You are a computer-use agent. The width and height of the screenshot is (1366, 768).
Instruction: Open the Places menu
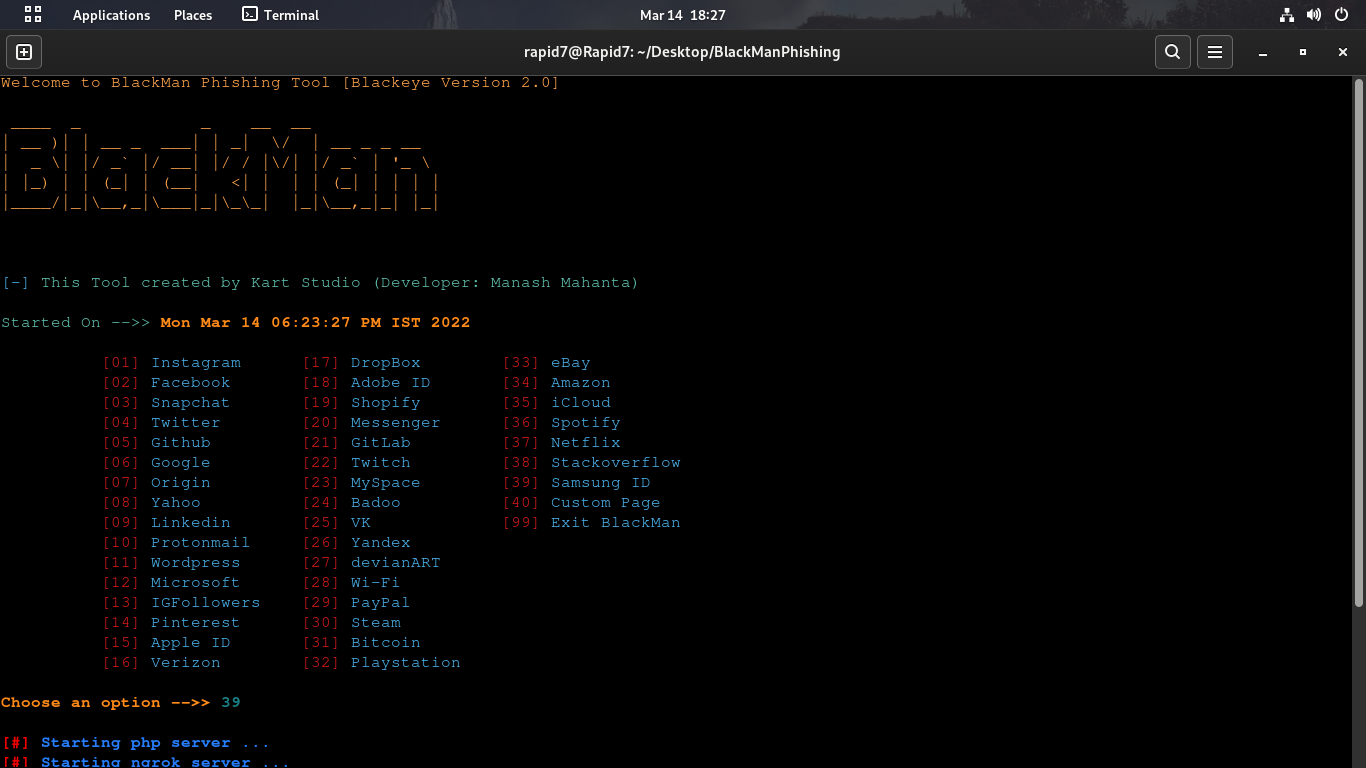coord(192,15)
